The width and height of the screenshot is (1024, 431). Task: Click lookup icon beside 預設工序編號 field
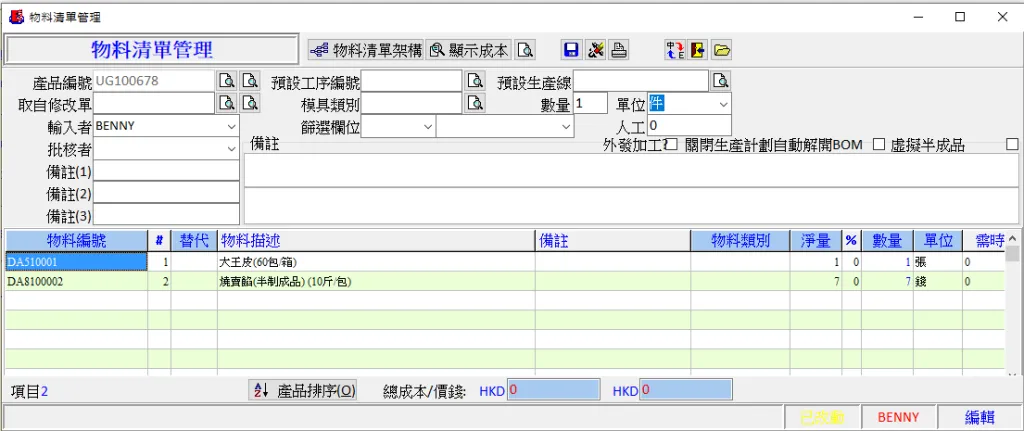[476, 81]
